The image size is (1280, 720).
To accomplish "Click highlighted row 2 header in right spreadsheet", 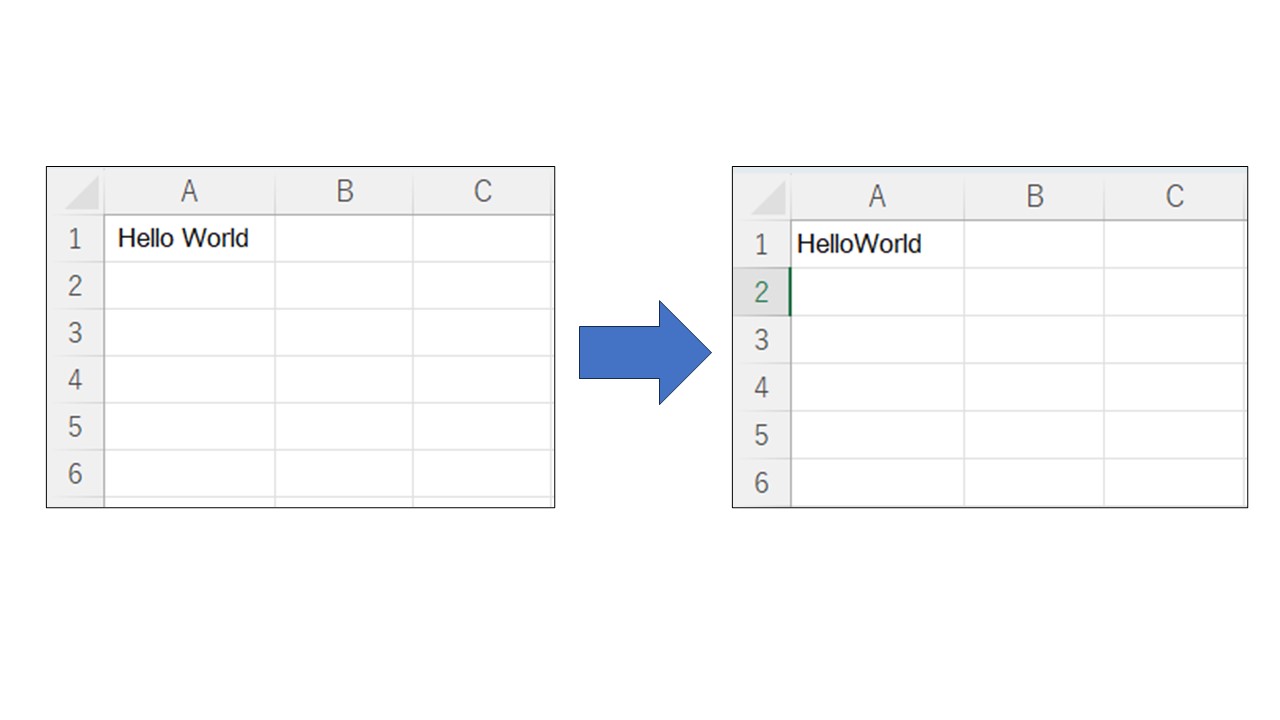I will click(x=761, y=292).
